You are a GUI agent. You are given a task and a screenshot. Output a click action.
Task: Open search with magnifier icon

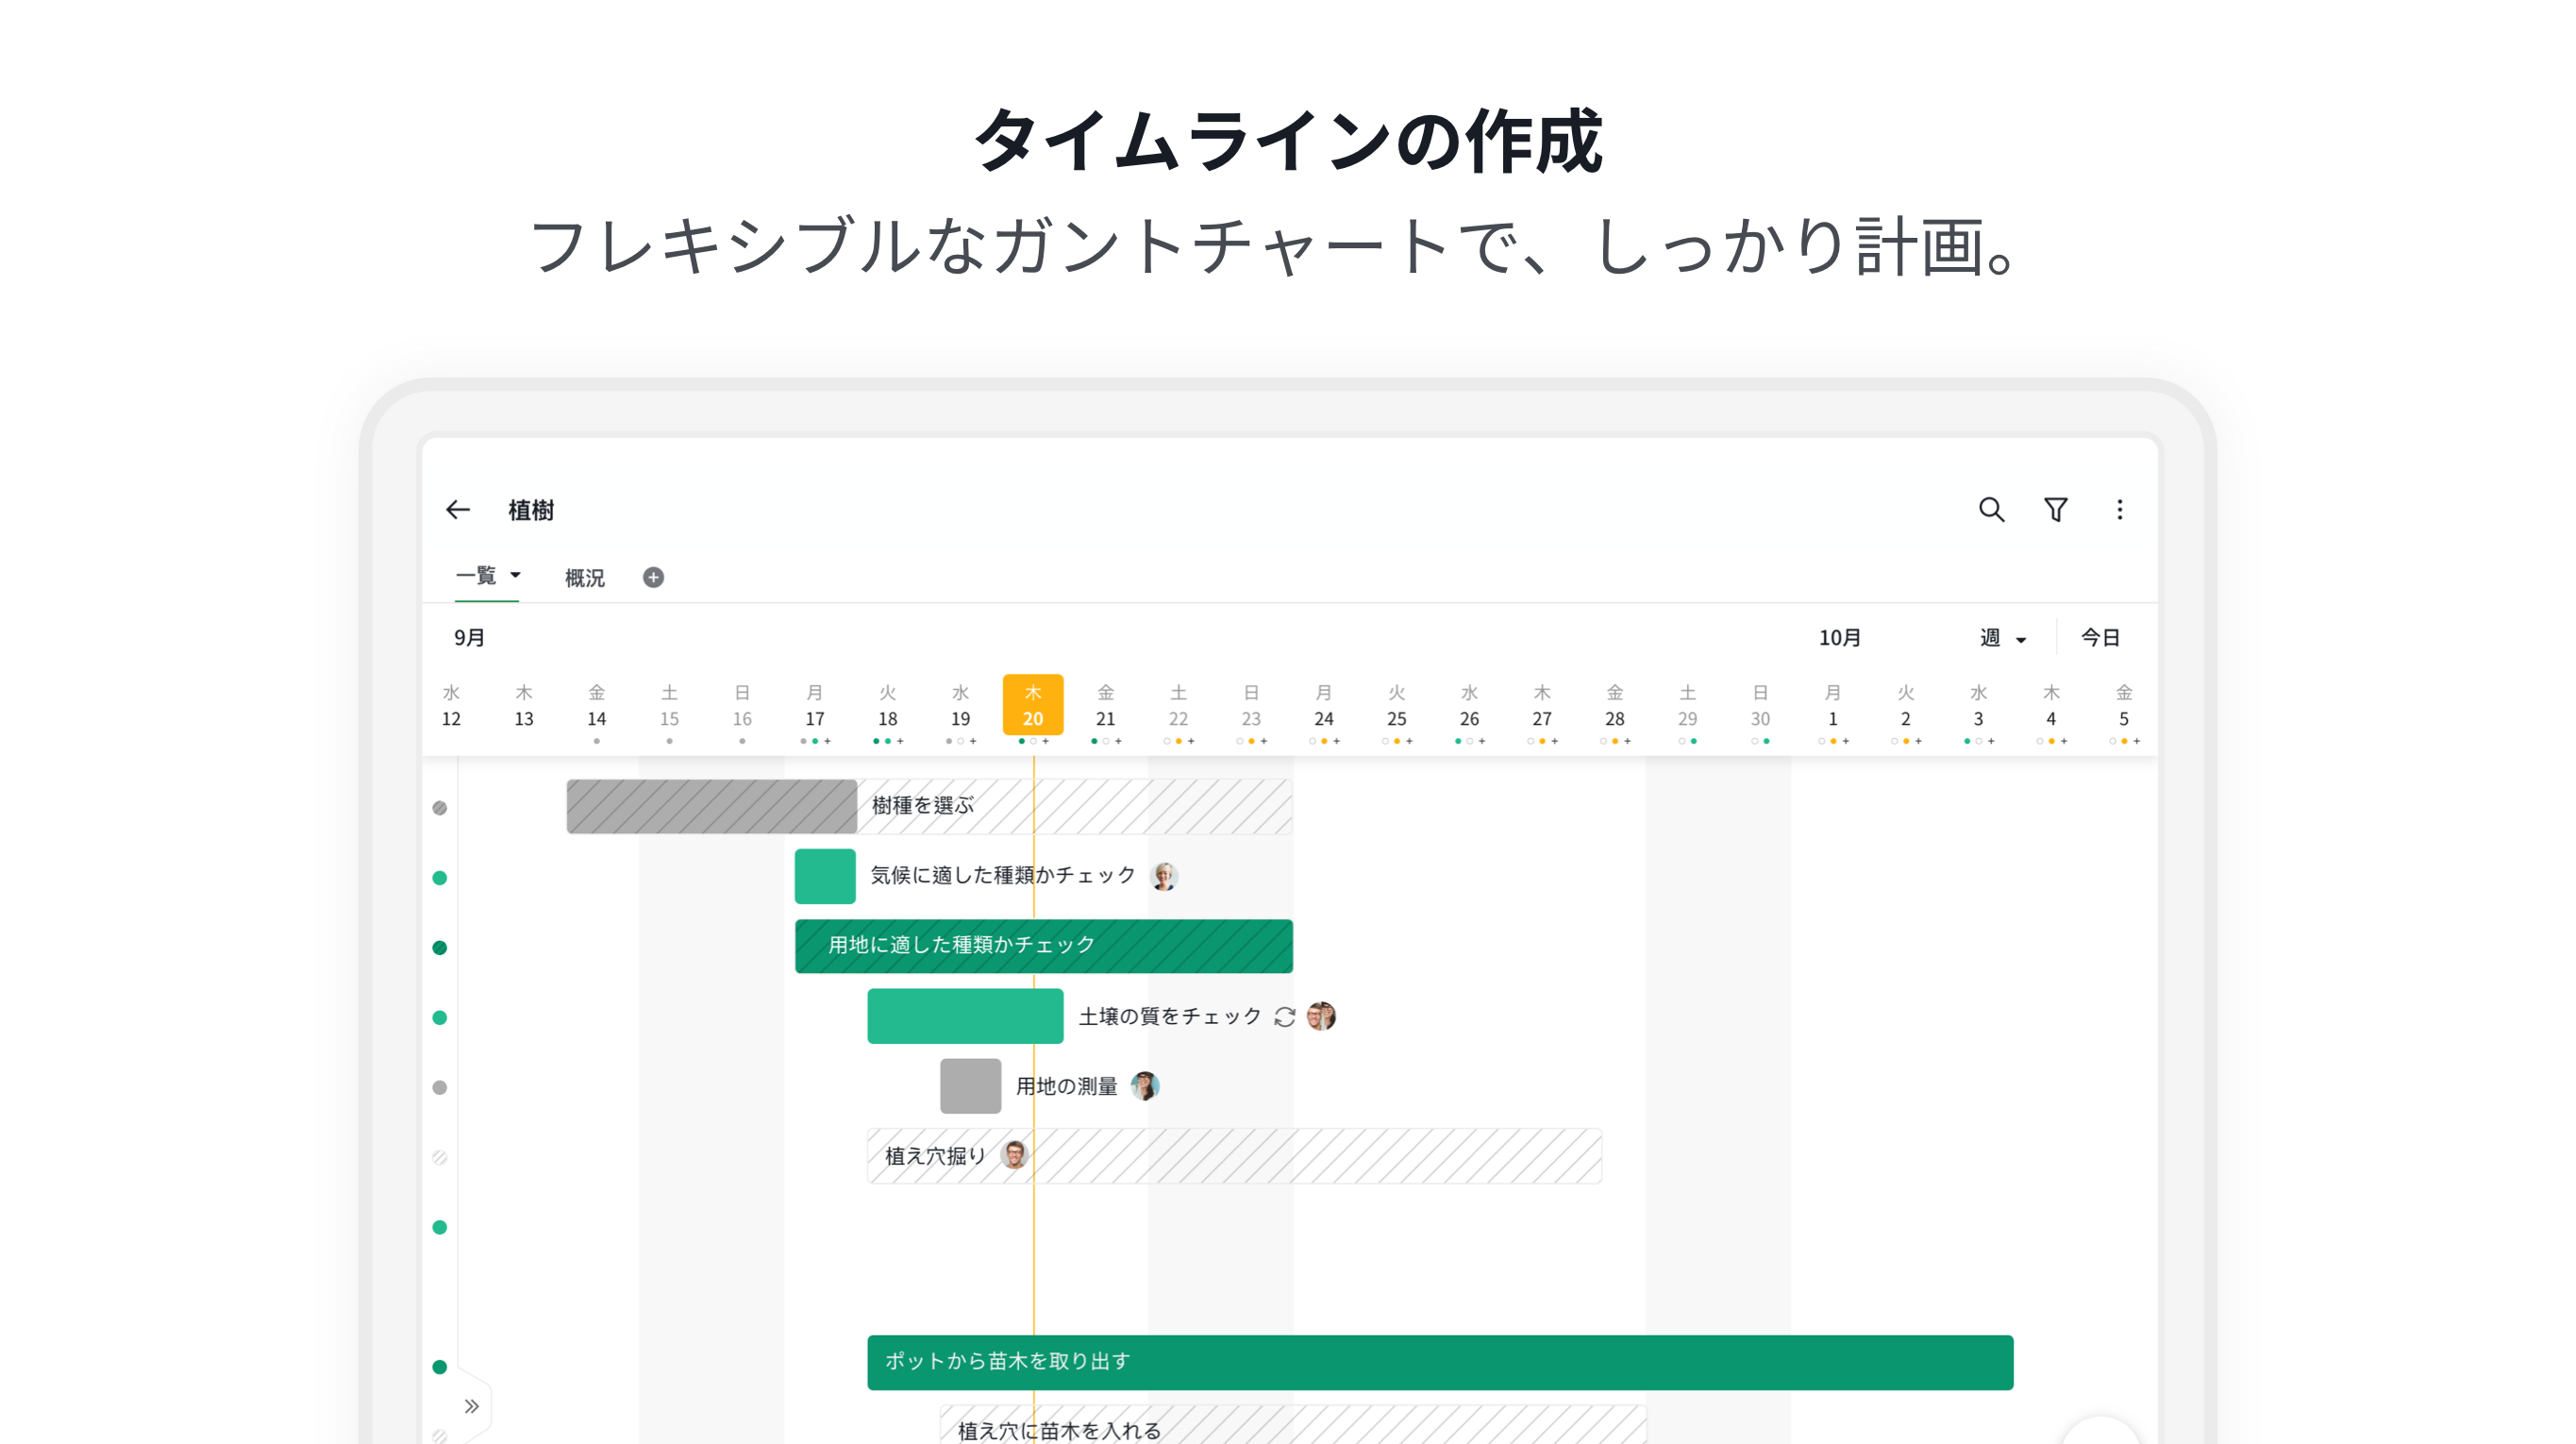[x=1991, y=510]
